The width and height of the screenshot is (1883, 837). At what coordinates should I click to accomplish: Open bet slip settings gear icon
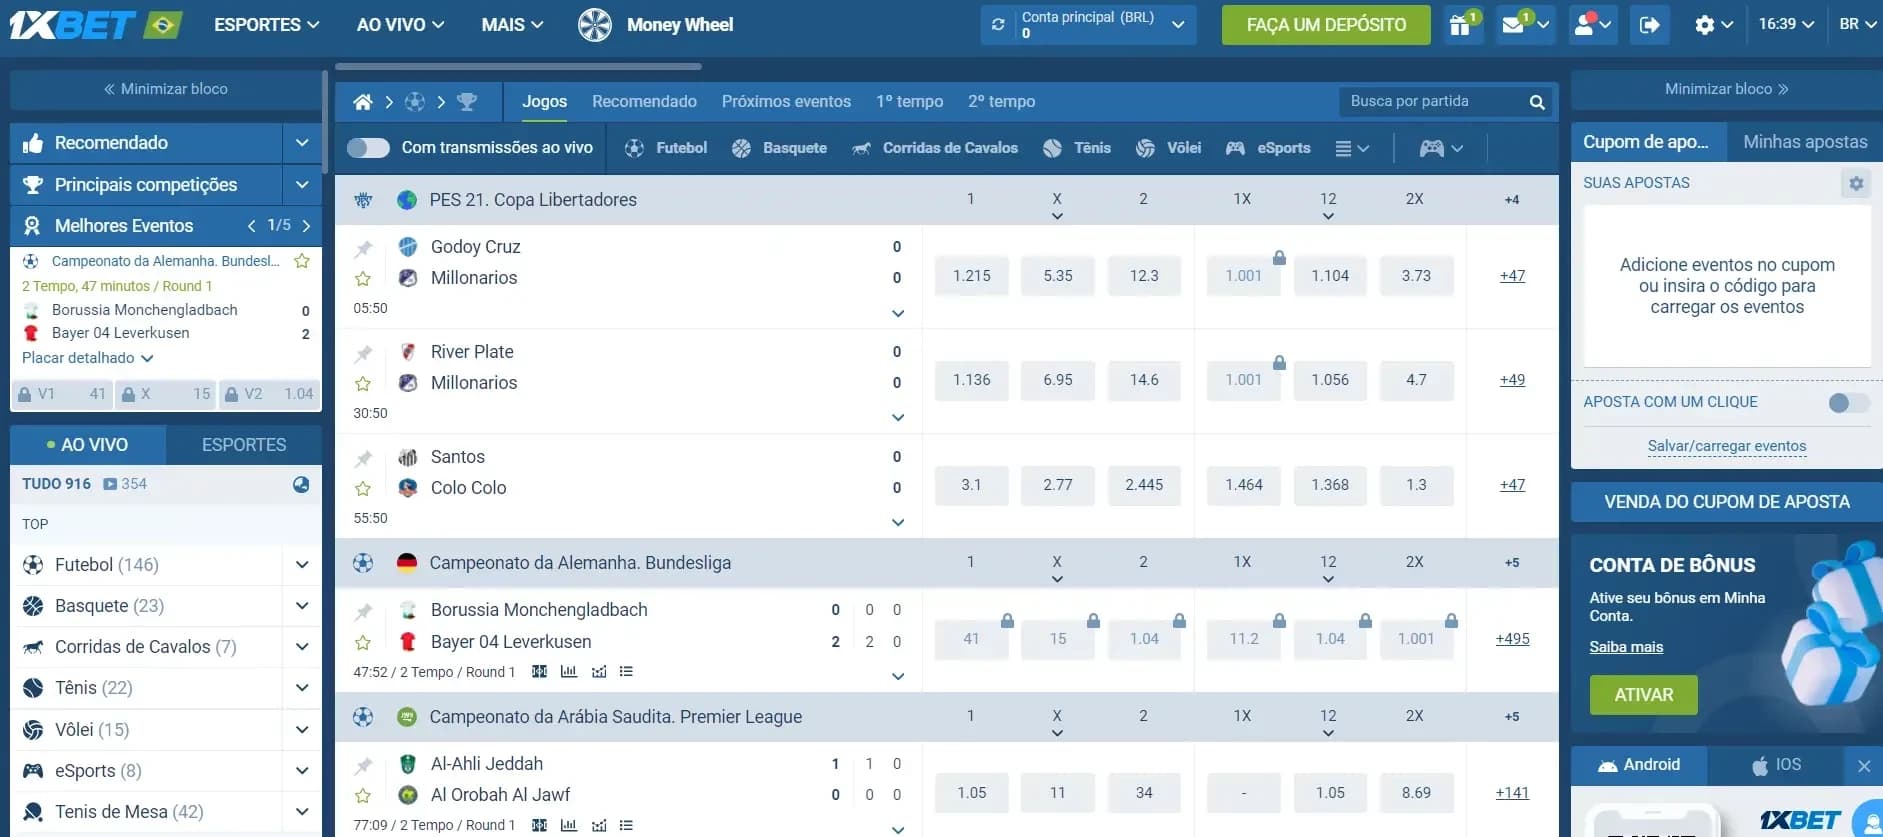pyautogui.click(x=1856, y=183)
